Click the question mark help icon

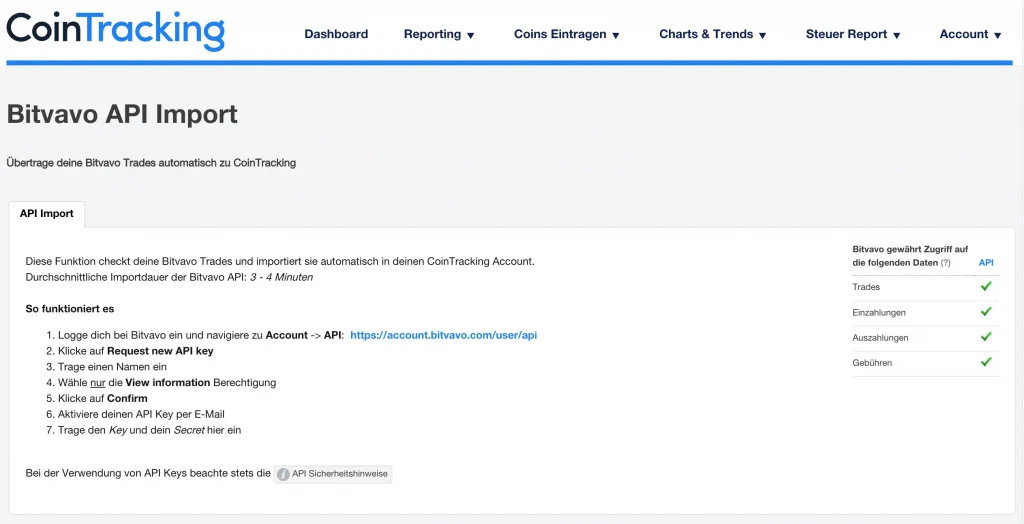pyautogui.click(x=945, y=263)
